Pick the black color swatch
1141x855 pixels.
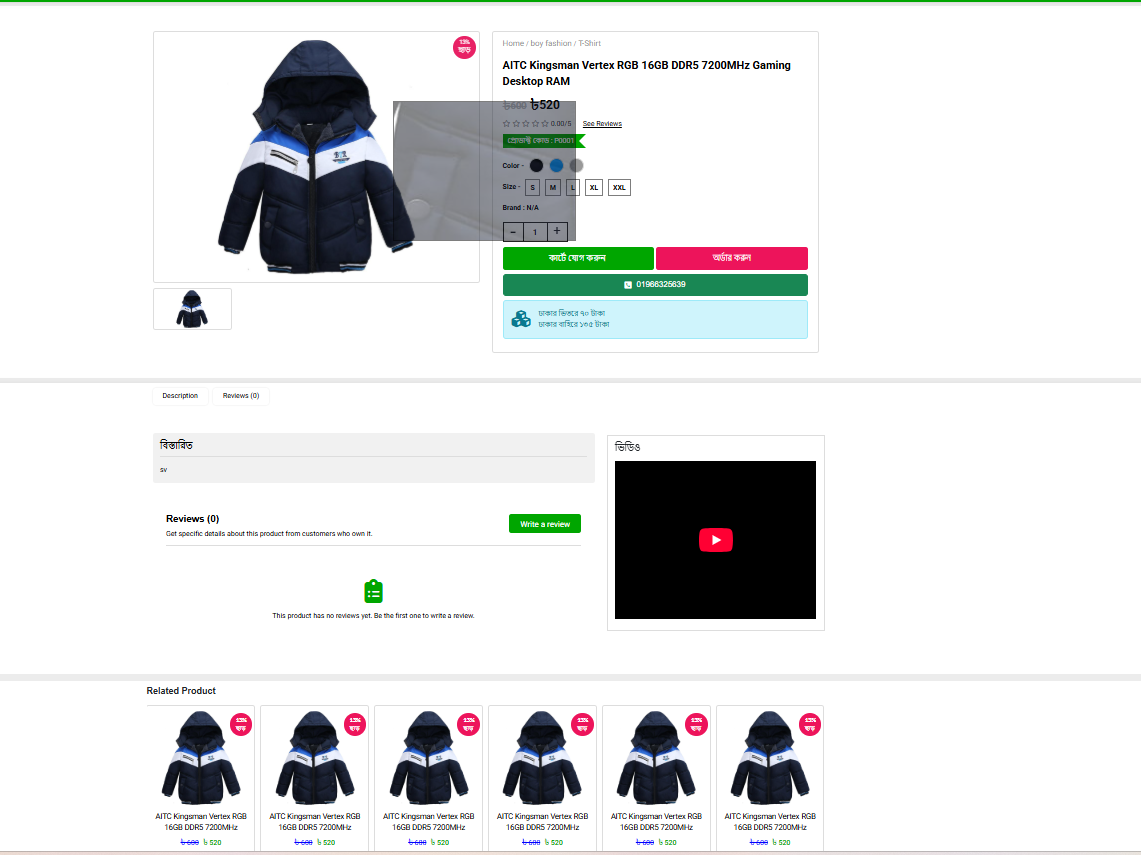[536, 166]
